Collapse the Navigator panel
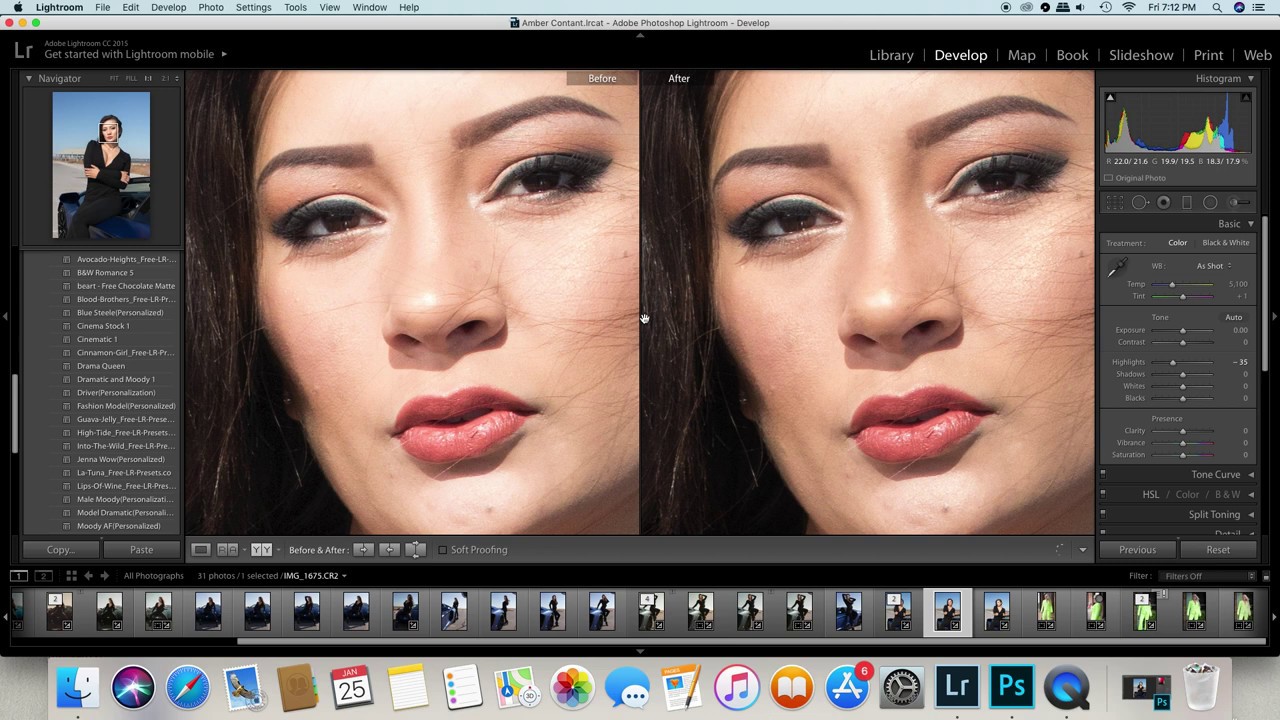The height and width of the screenshot is (720, 1280). [x=29, y=78]
